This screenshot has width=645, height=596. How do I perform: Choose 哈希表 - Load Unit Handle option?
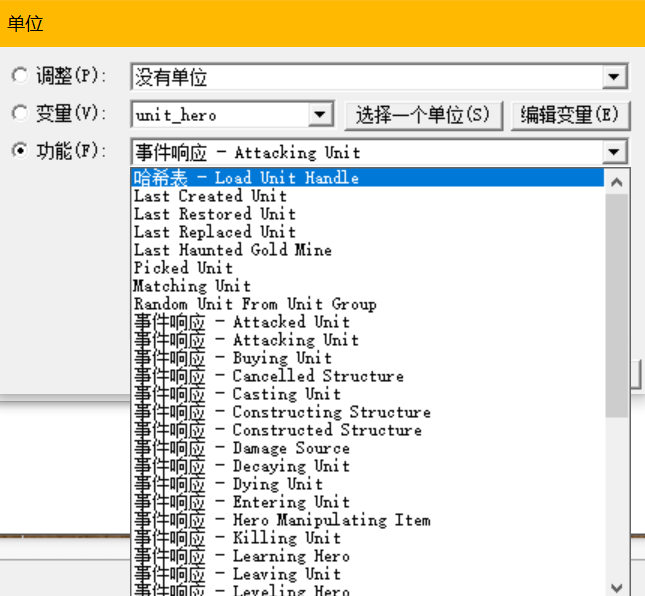click(x=246, y=178)
